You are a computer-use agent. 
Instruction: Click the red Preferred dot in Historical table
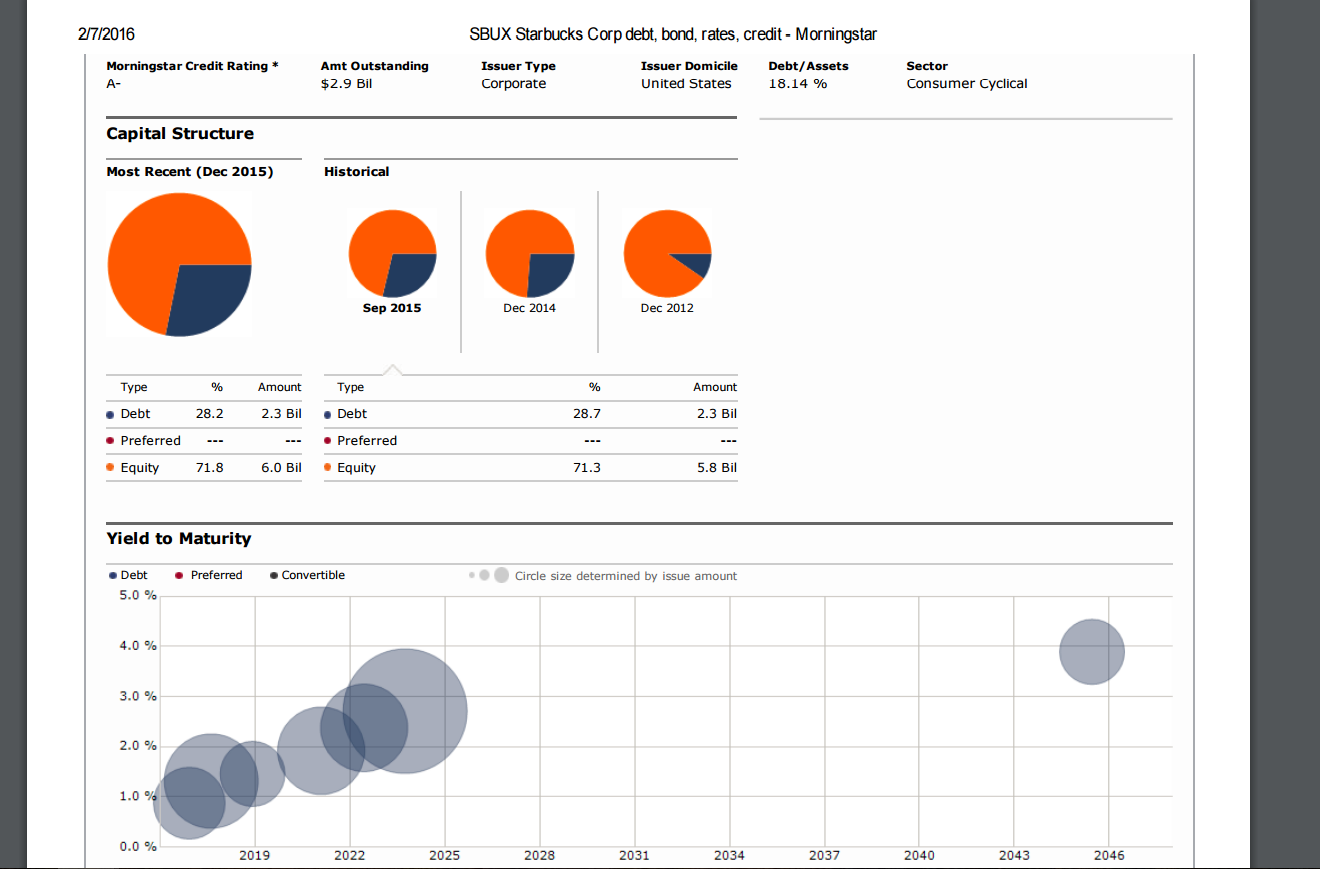[x=328, y=441]
